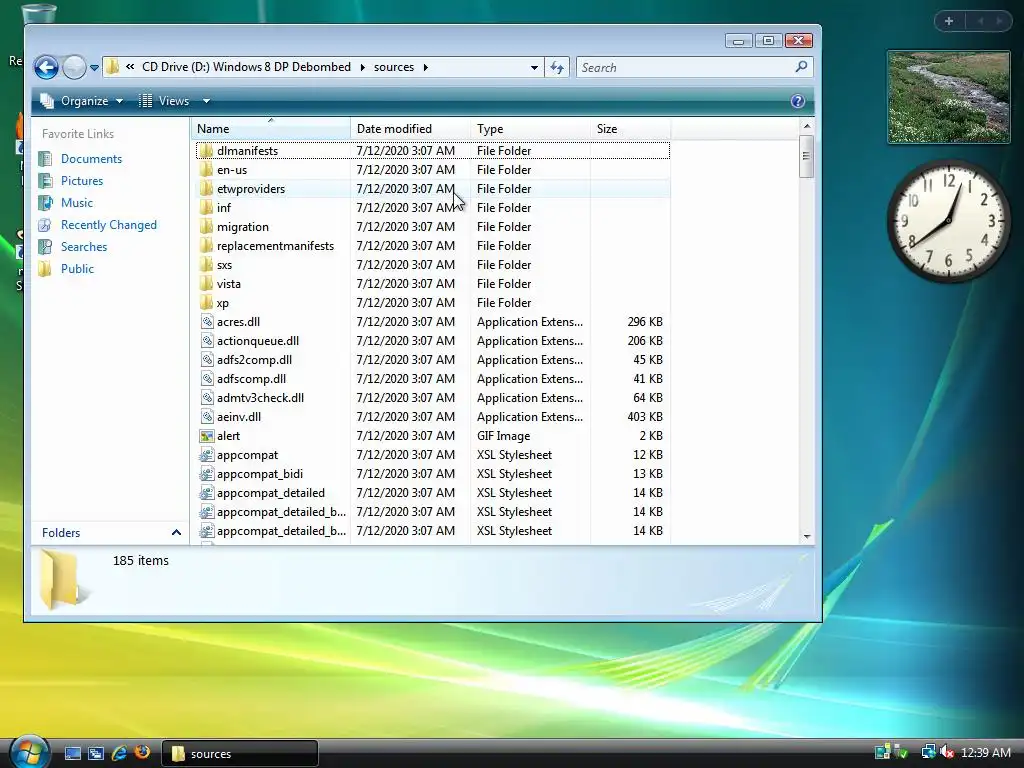Launch Internet Explorer from quick launch
This screenshot has height=768, width=1024.
119,754
